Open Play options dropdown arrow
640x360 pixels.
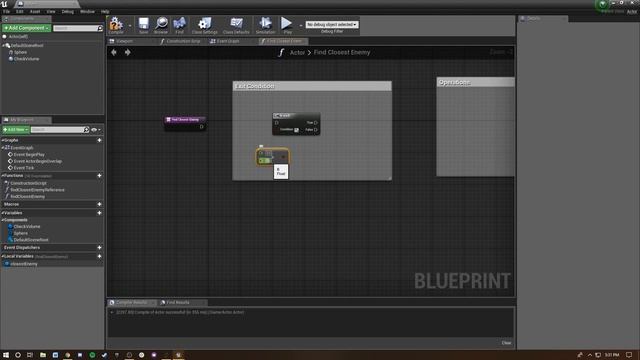(300, 26)
